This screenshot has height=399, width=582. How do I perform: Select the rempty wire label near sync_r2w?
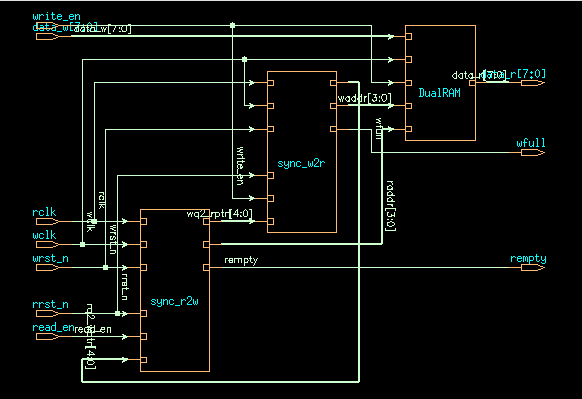point(241,260)
